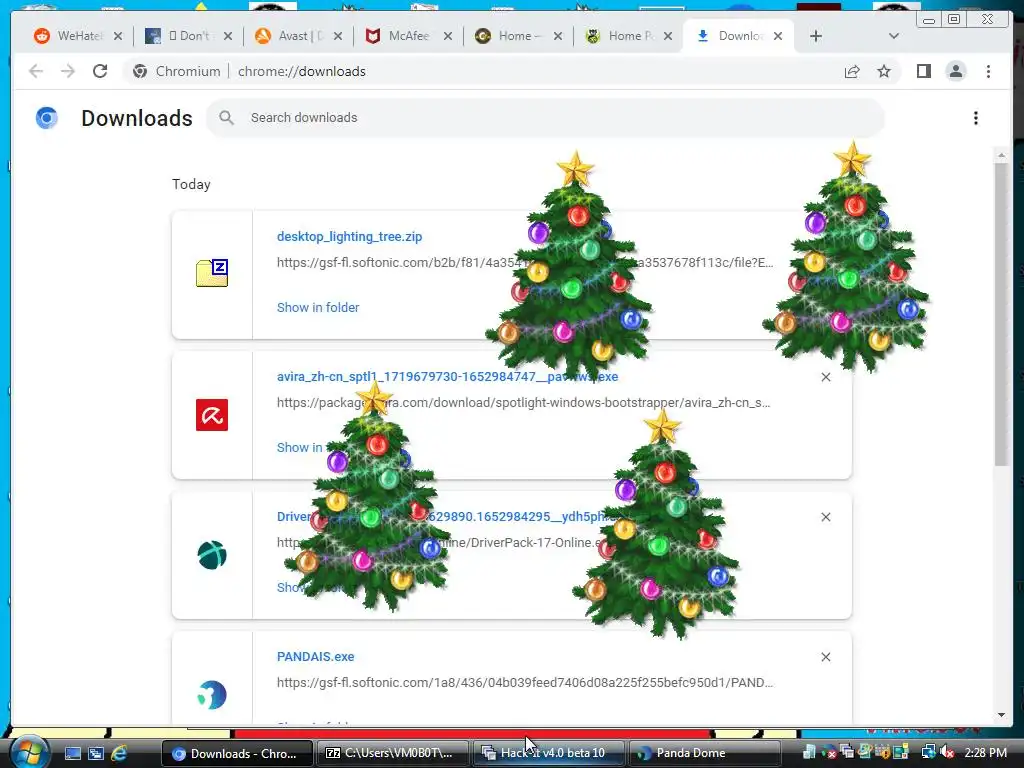Open Hack it v4.0 beta 10 taskbar window
This screenshot has width=1024, height=768.
(547, 753)
